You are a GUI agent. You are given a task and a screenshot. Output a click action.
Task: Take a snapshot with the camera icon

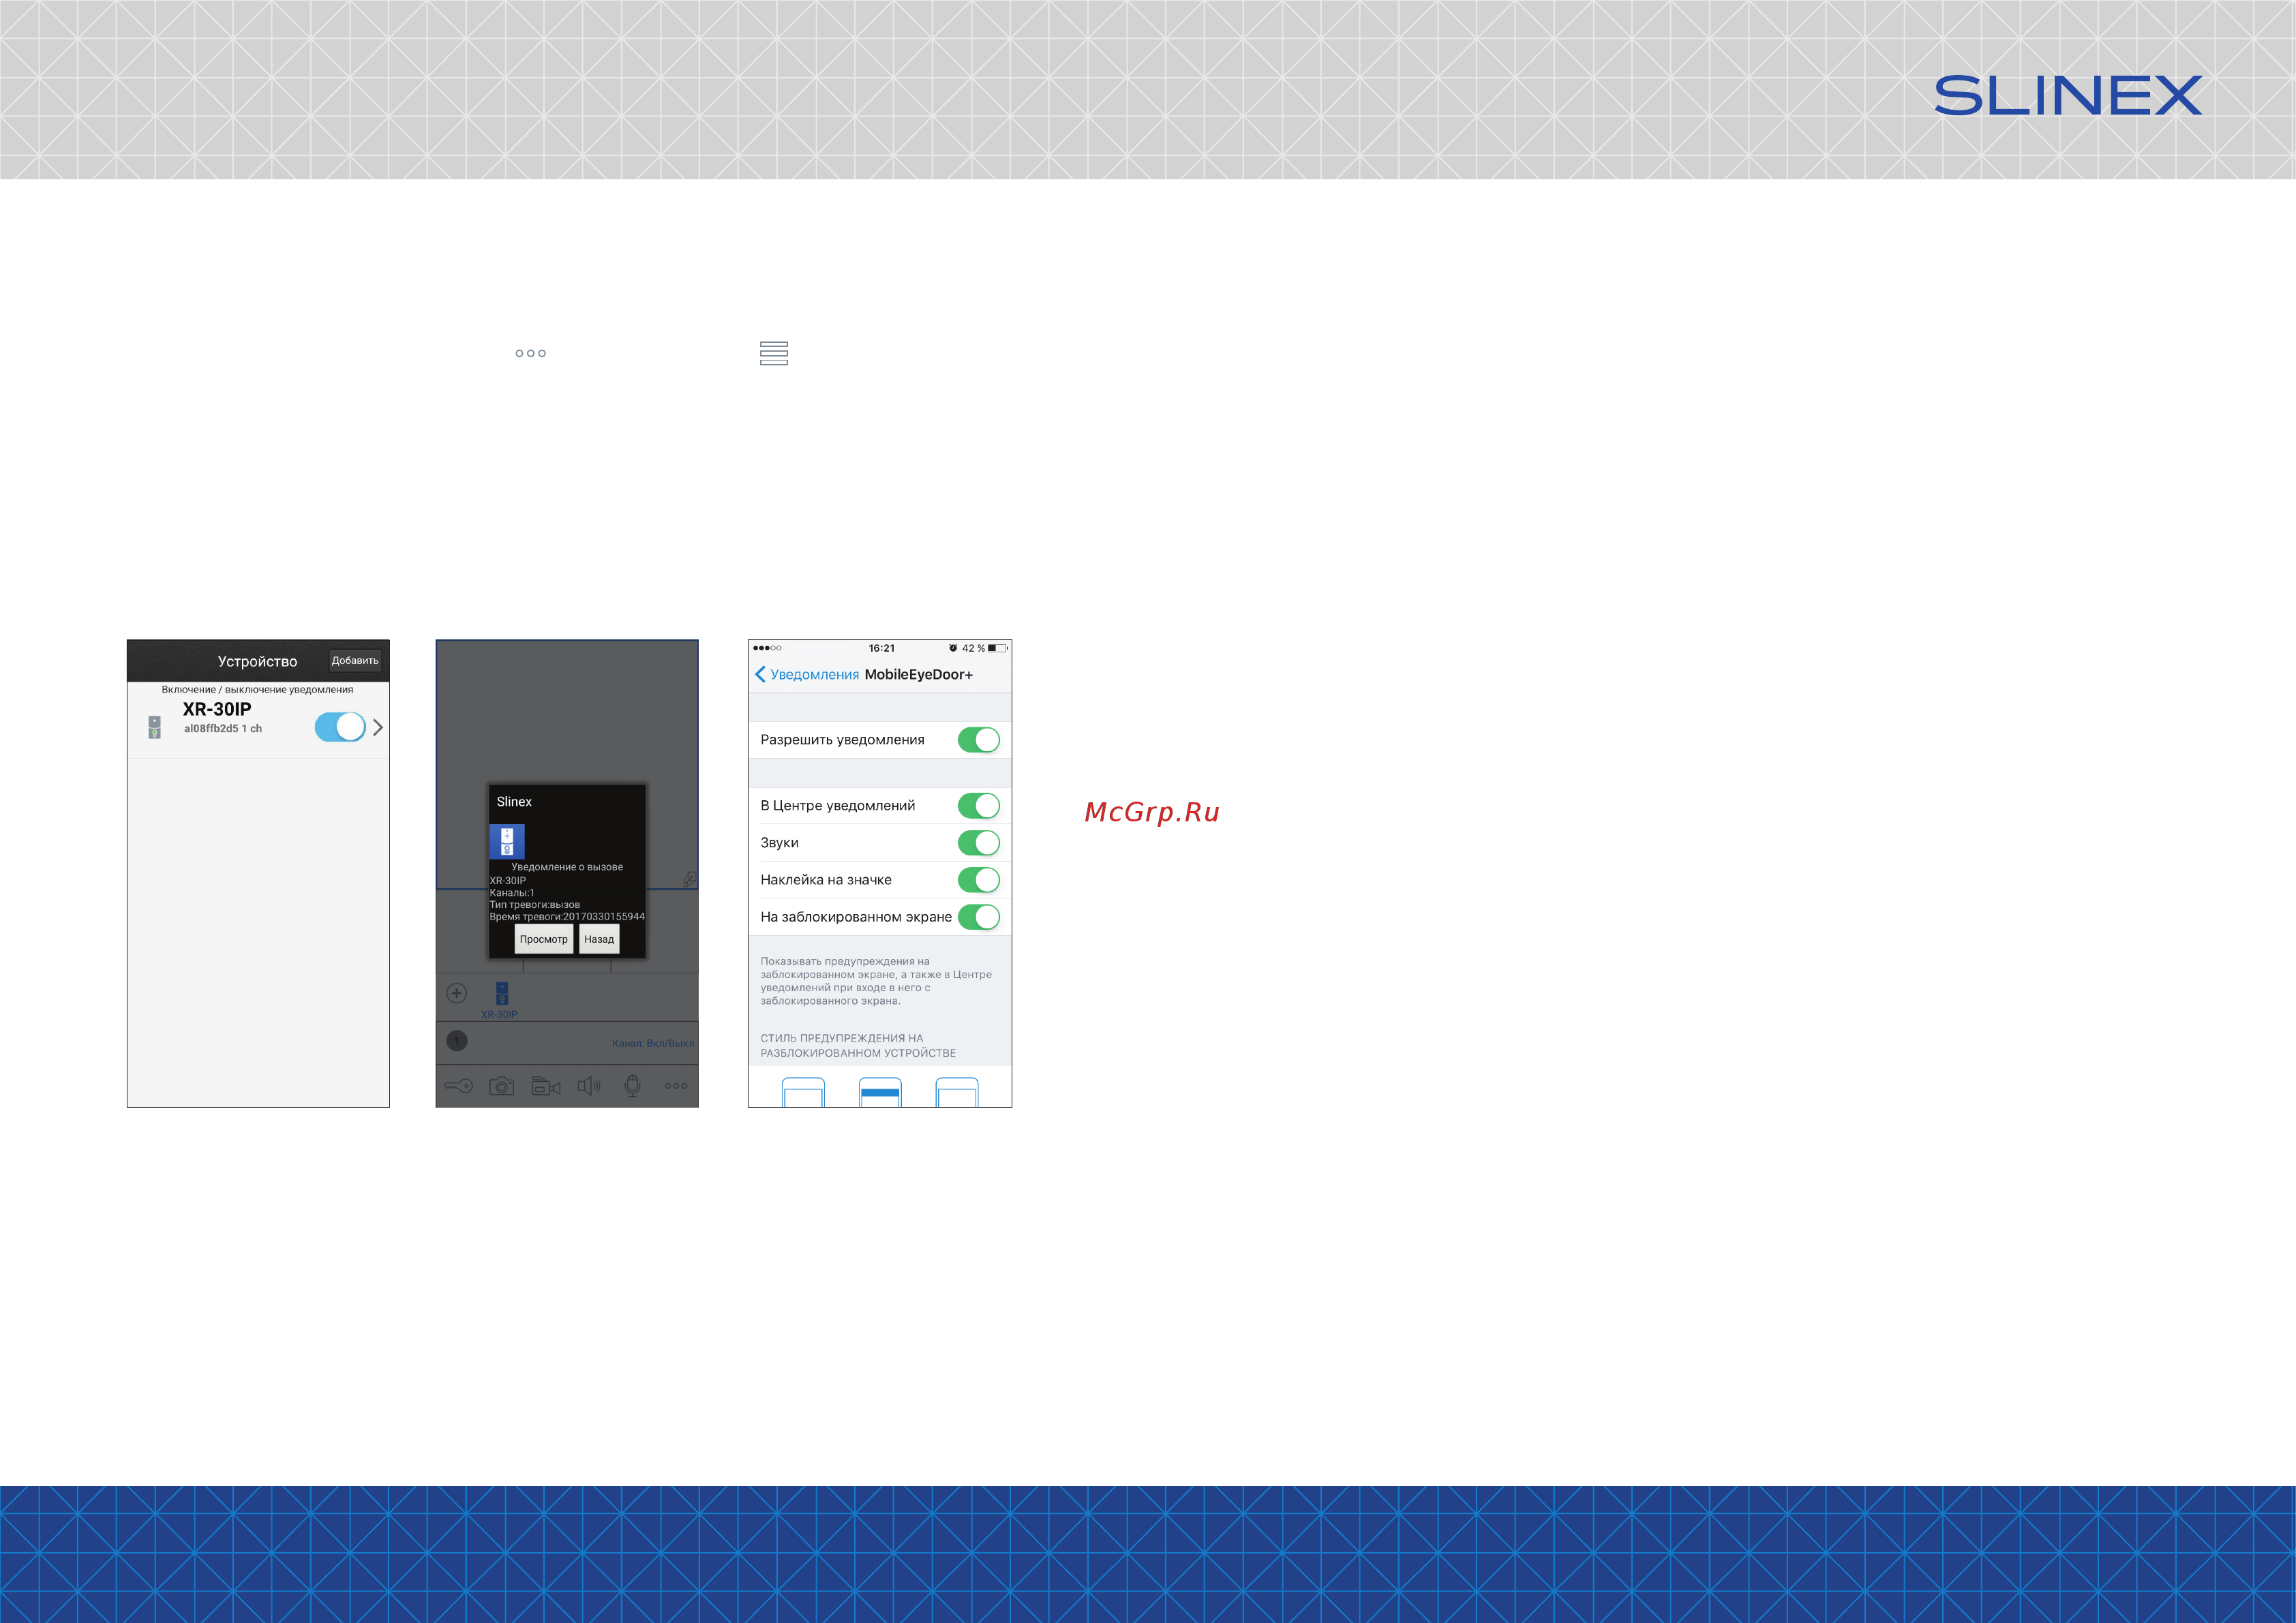[x=502, y=1086]
